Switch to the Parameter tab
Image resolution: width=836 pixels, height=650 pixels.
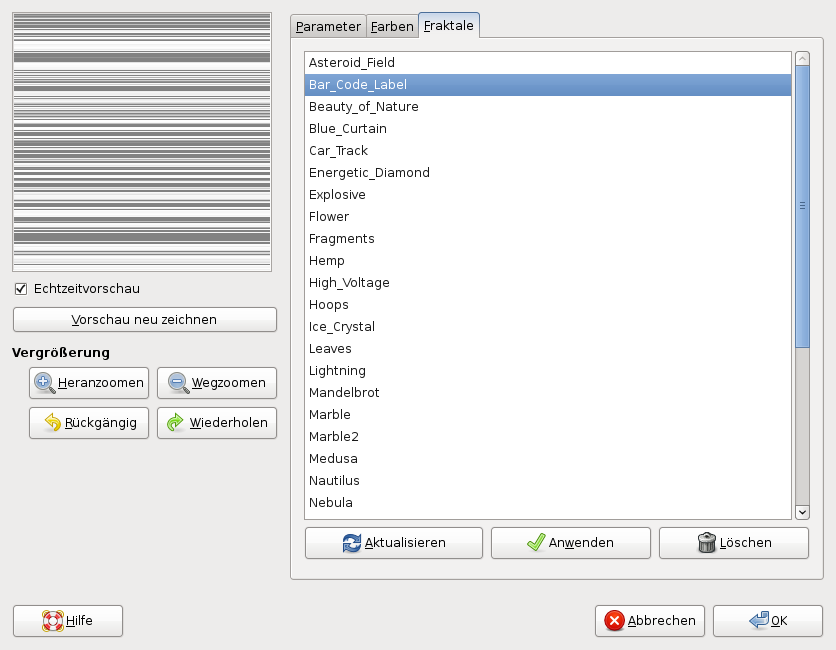(x=328, y=27)
